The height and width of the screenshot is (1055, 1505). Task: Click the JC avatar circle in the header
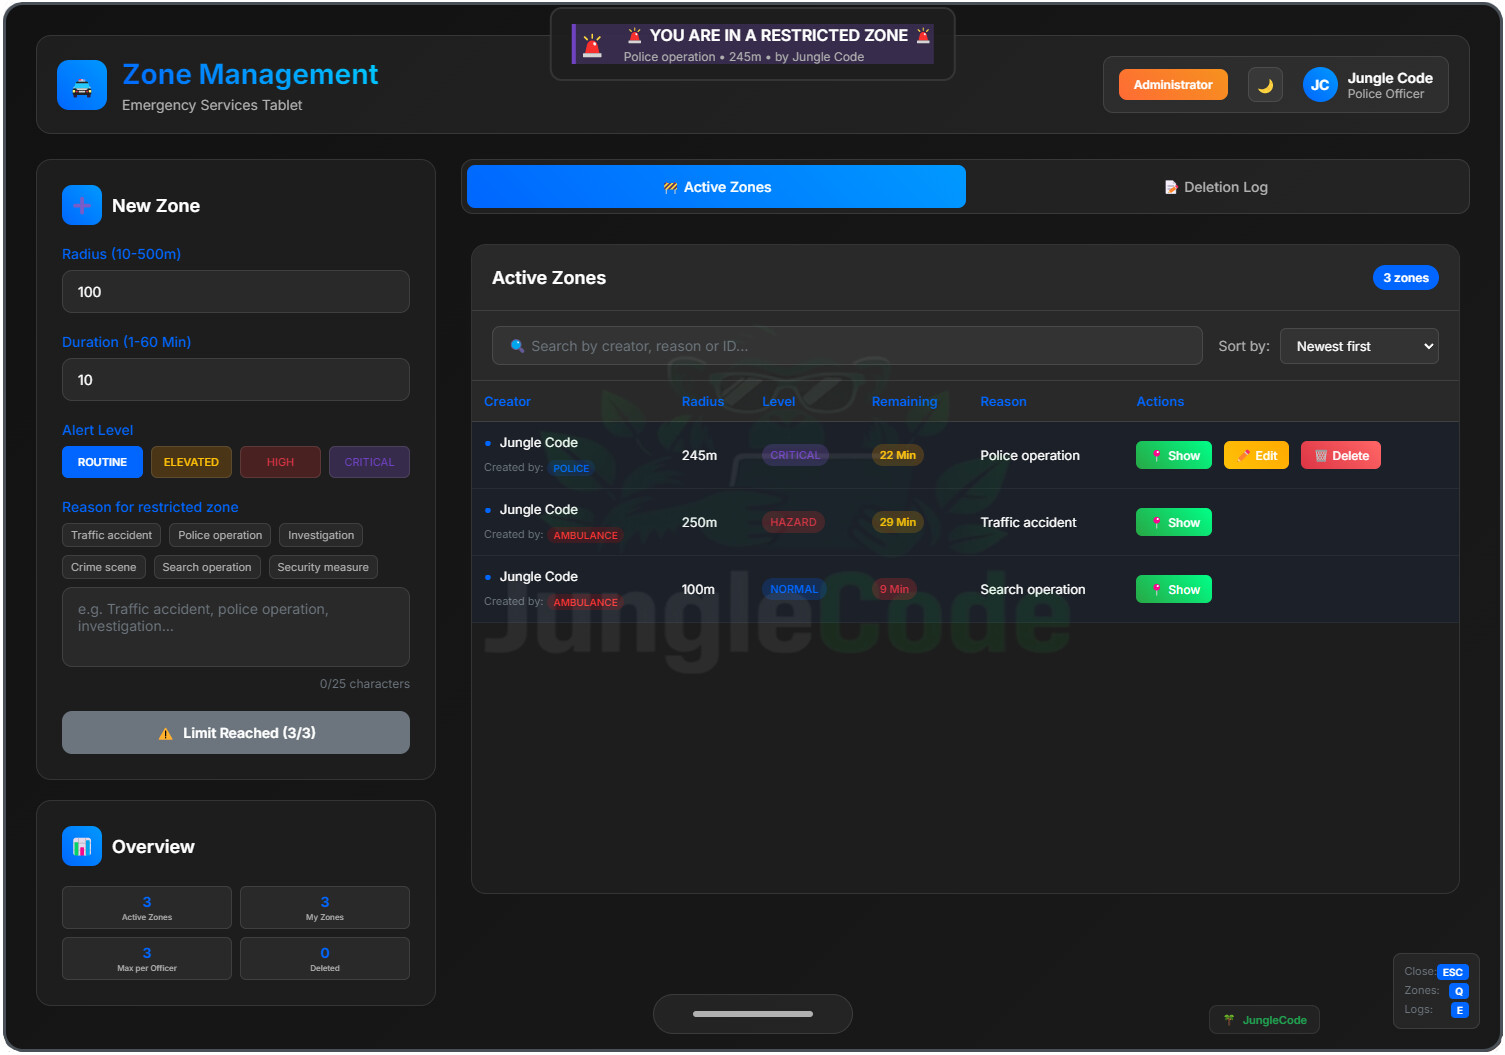pyautogui.click(x=1319, y=84)
